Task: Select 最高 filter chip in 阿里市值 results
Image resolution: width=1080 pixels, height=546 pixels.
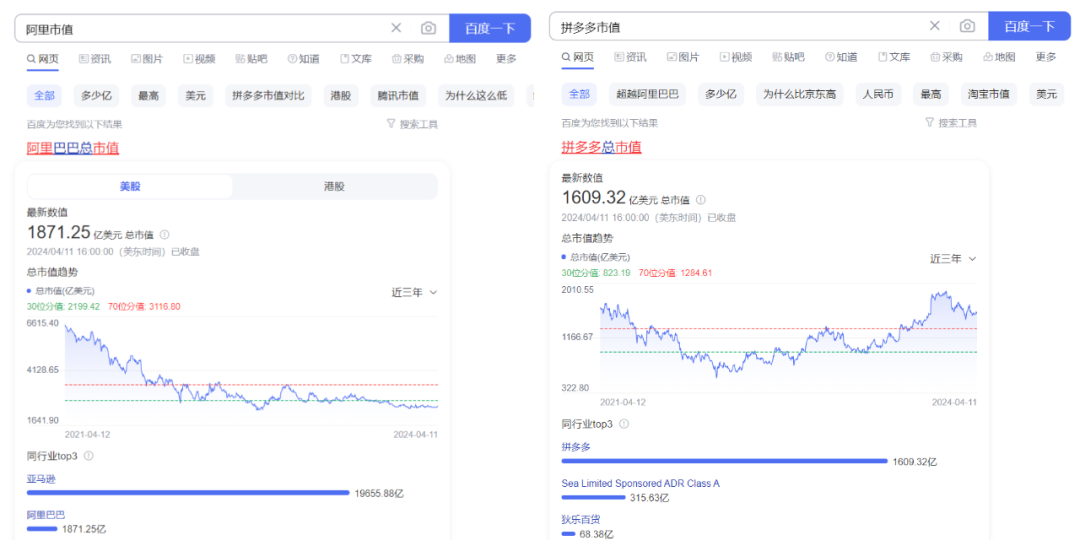Action: coord(148,96)
